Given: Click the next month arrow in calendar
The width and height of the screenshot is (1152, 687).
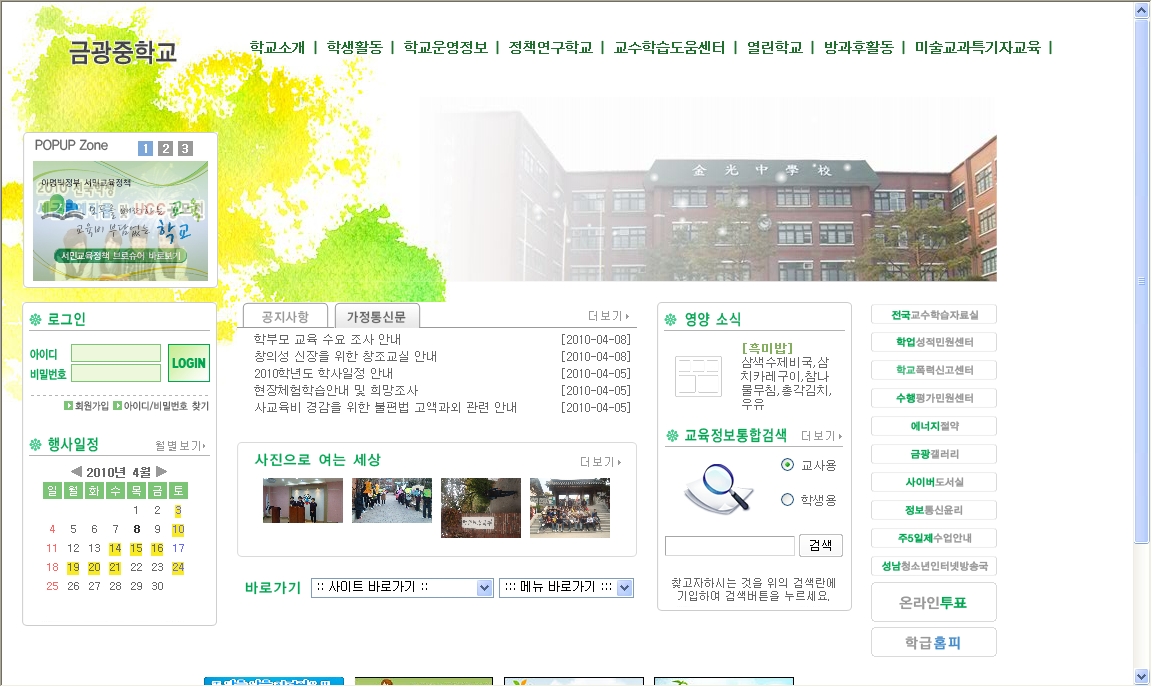Looking at the screenshot, I should (x=162, y=472).
